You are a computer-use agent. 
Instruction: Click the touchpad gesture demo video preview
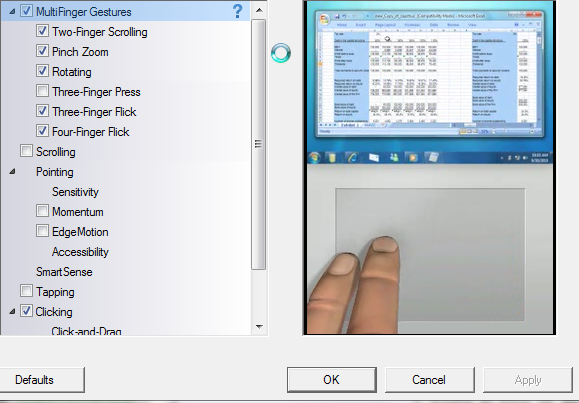[x=429, y=167]
